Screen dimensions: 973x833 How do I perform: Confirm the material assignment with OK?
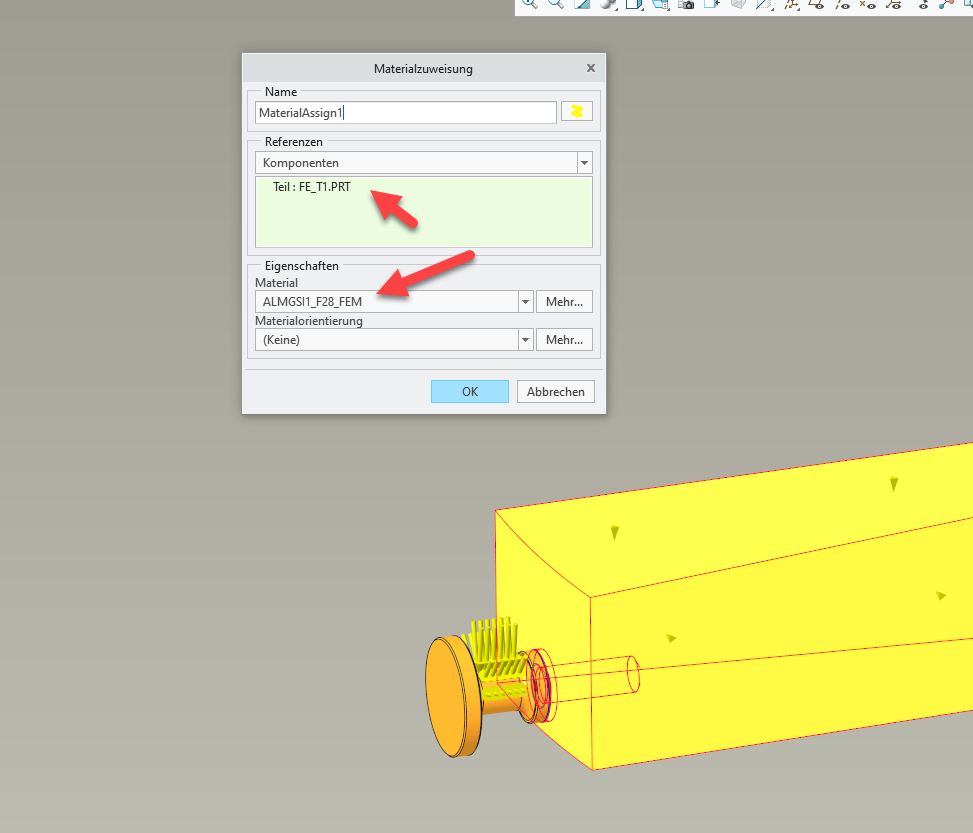[469, 391]
